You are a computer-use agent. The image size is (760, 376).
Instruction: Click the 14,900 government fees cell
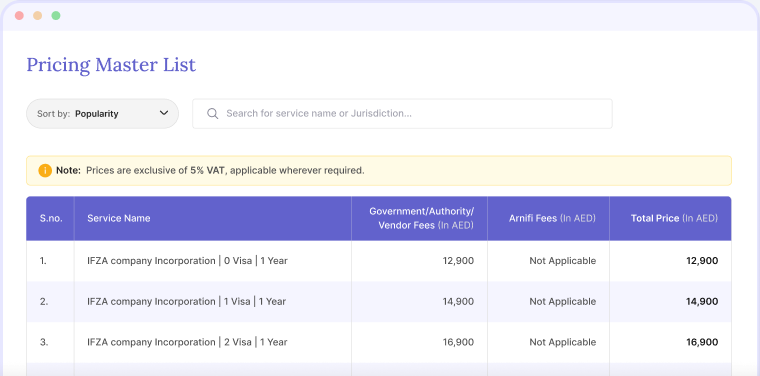pyautogui.click(x=458, y=301)
